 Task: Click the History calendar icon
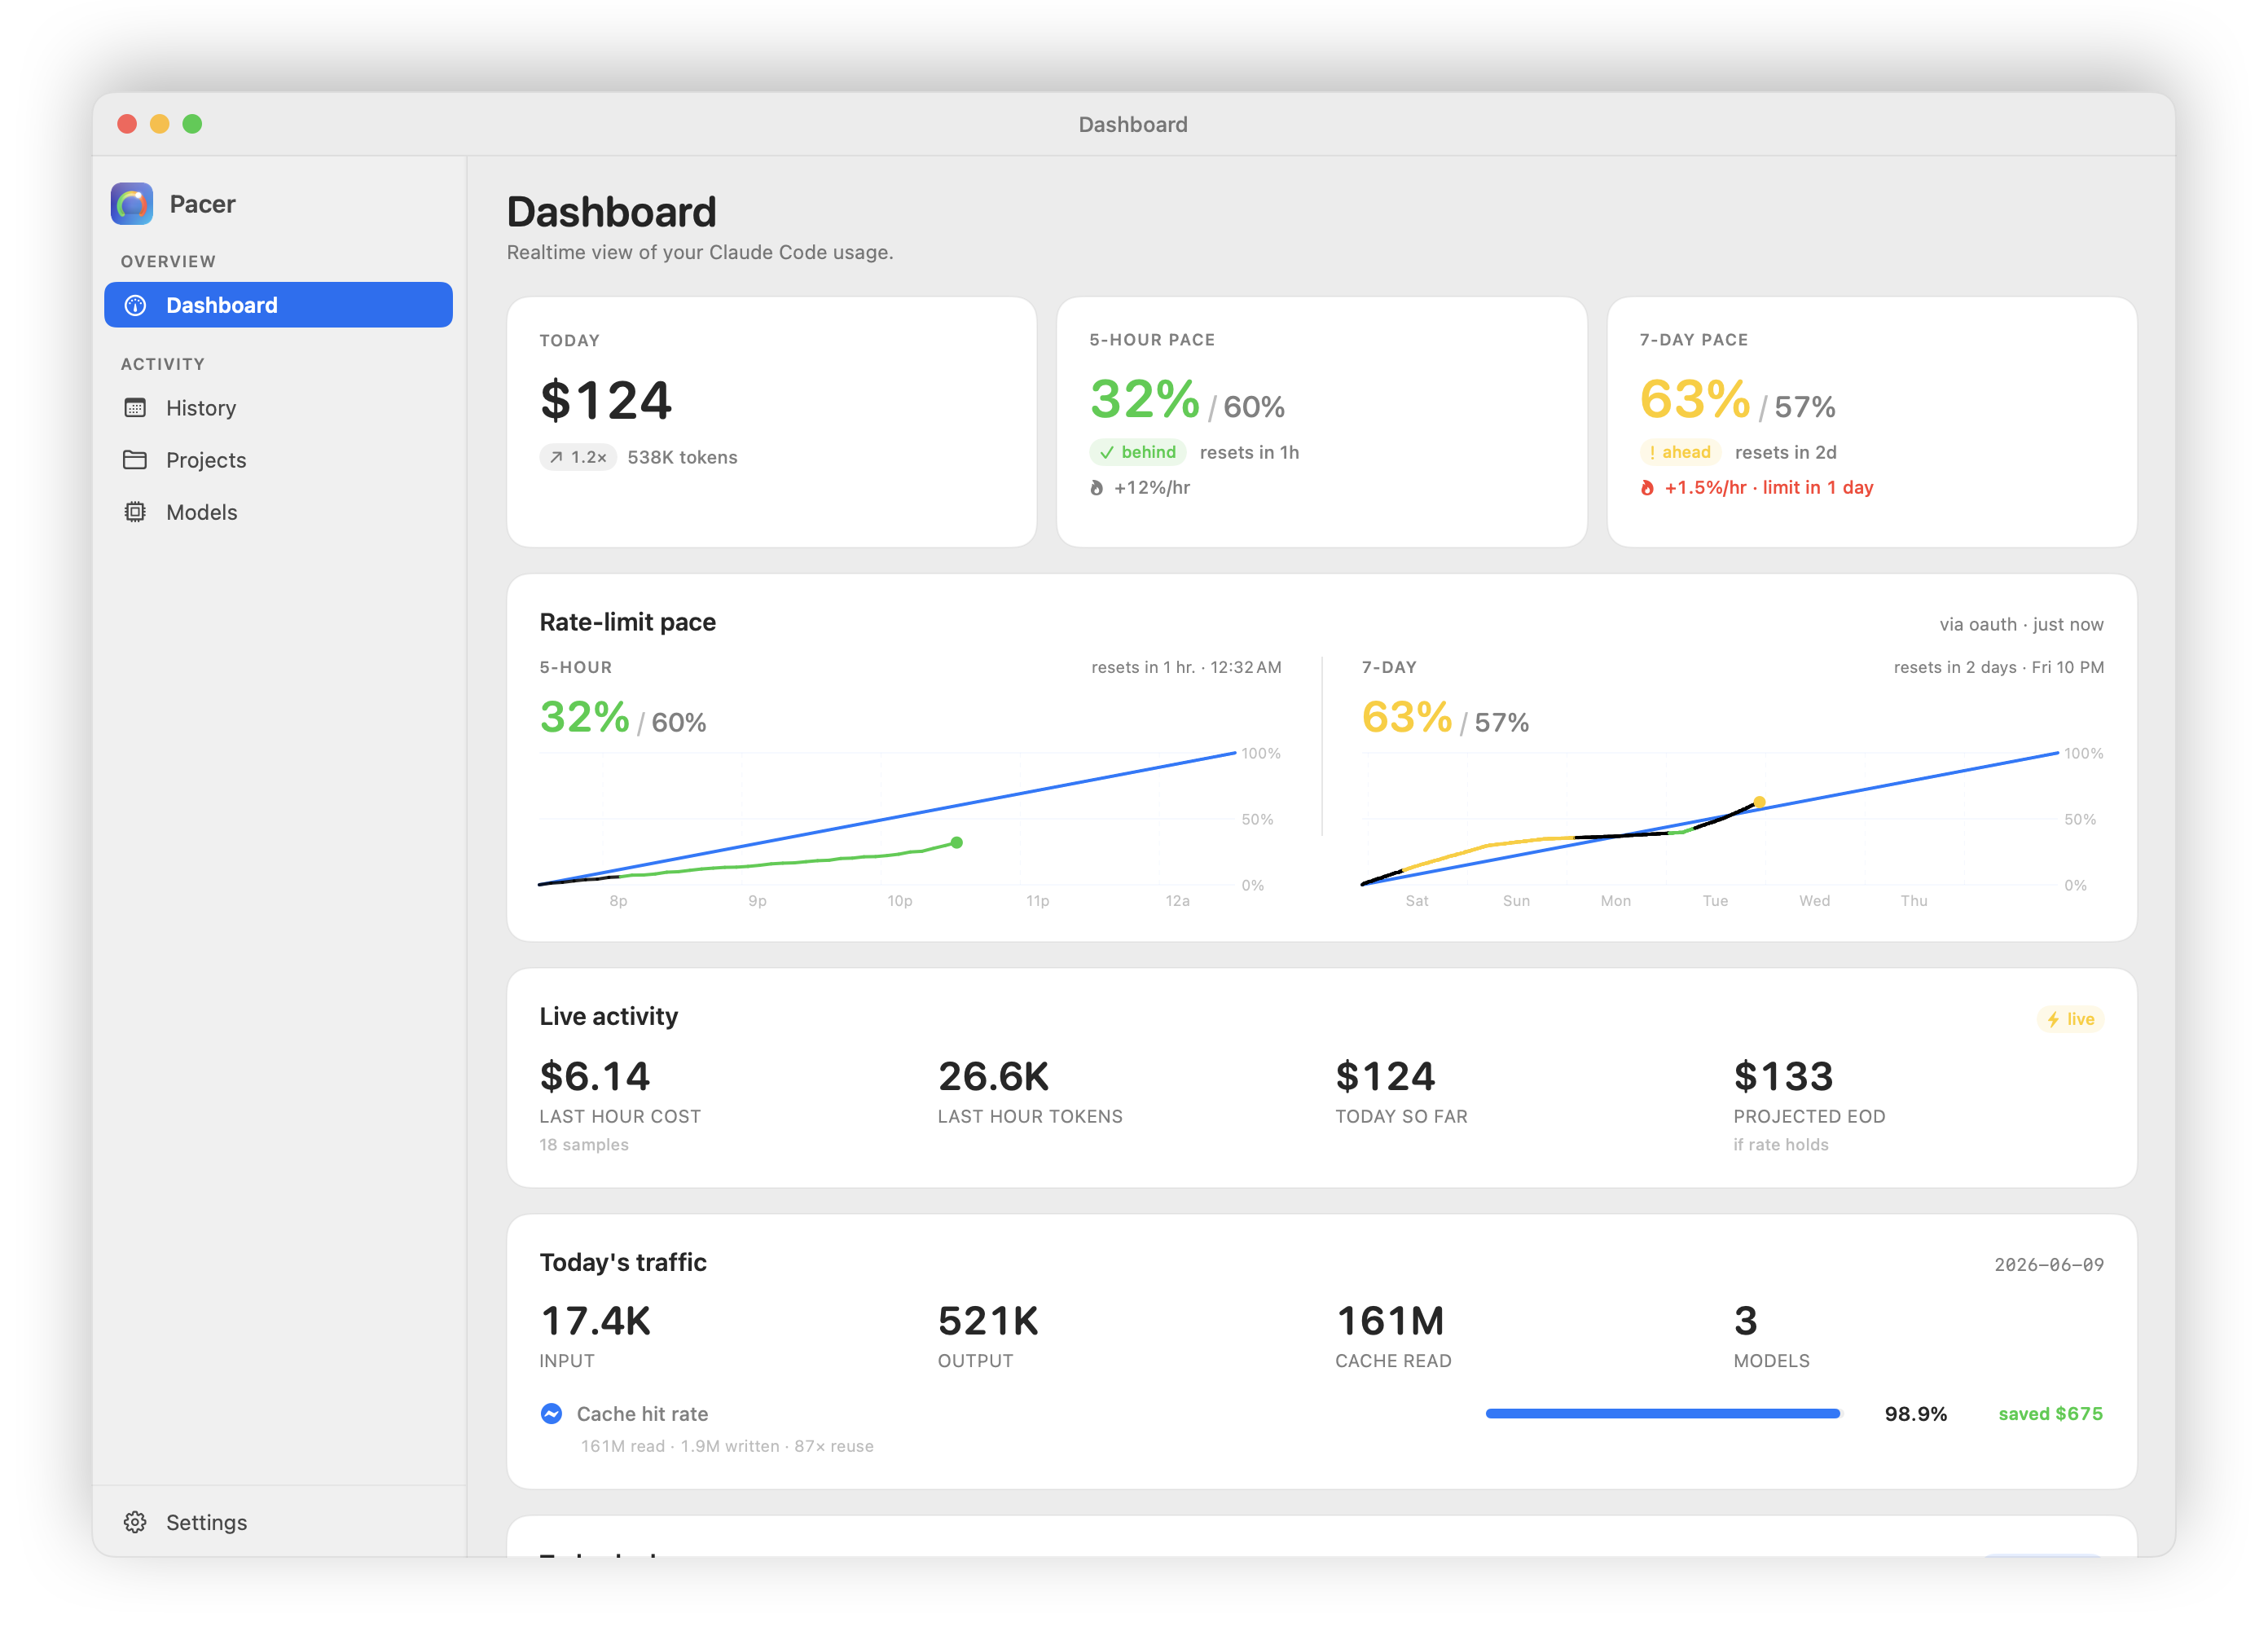pos(135,408)
